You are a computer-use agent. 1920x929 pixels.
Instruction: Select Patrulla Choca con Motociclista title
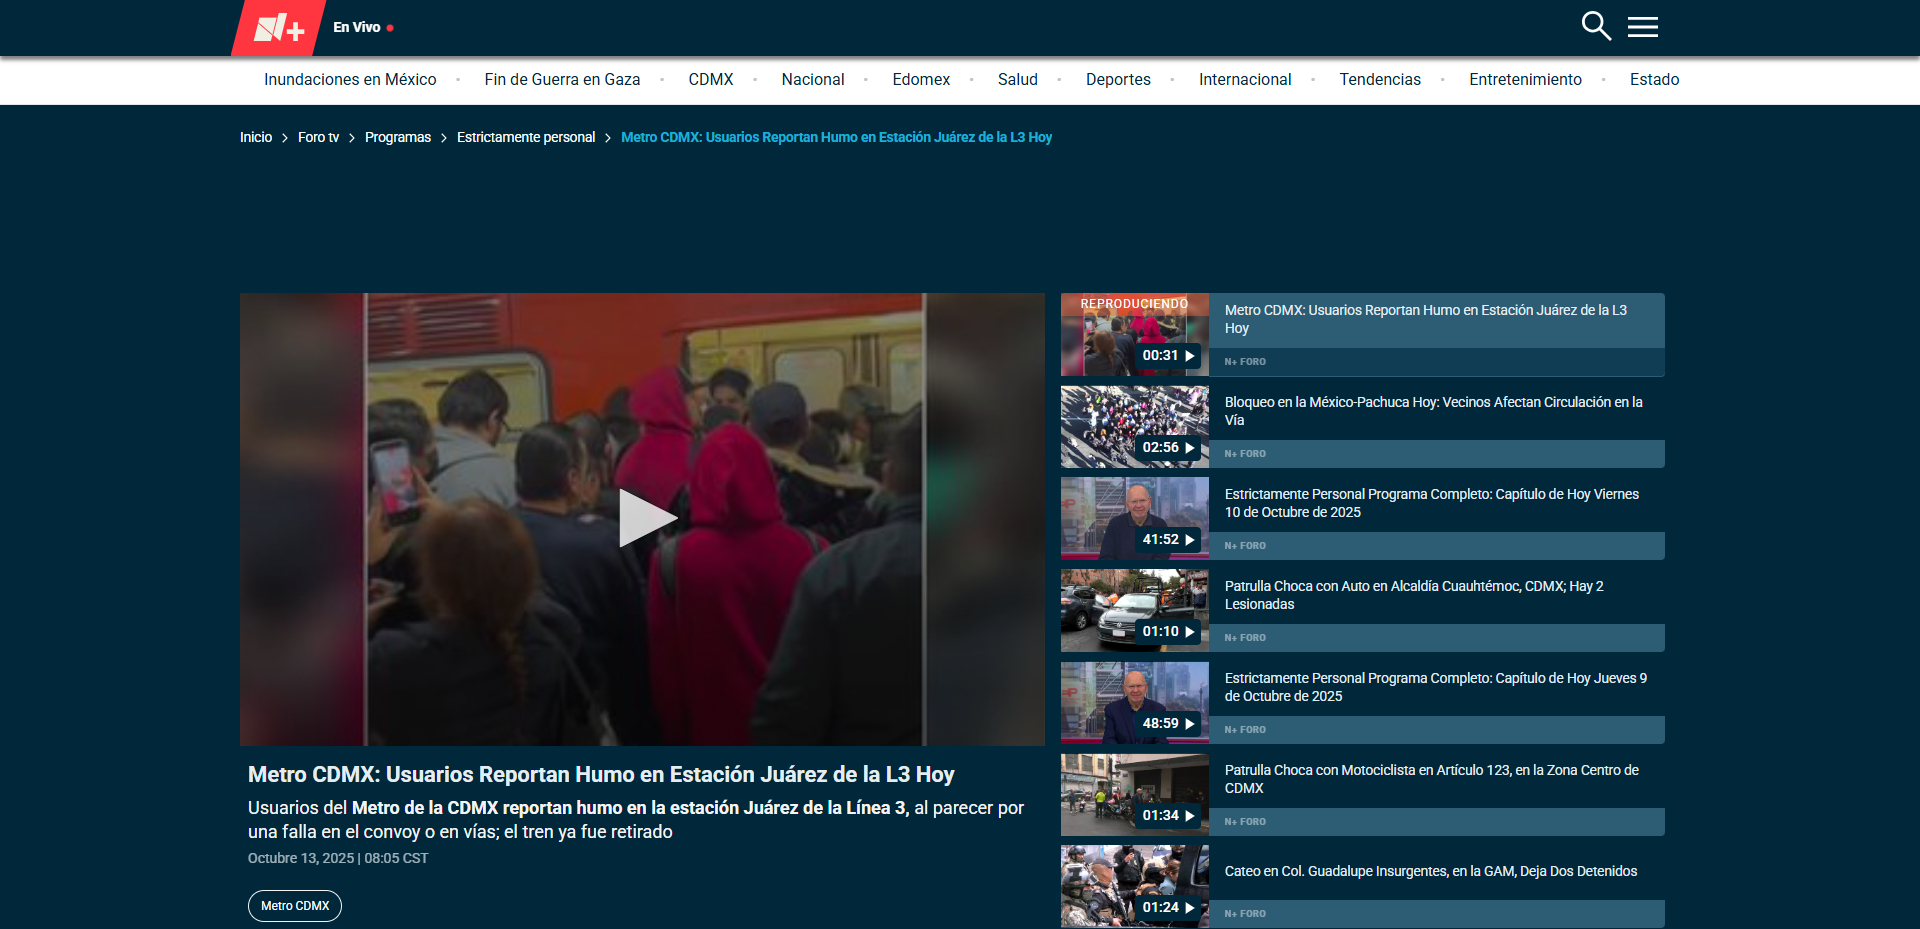[x=1432, y=779]
